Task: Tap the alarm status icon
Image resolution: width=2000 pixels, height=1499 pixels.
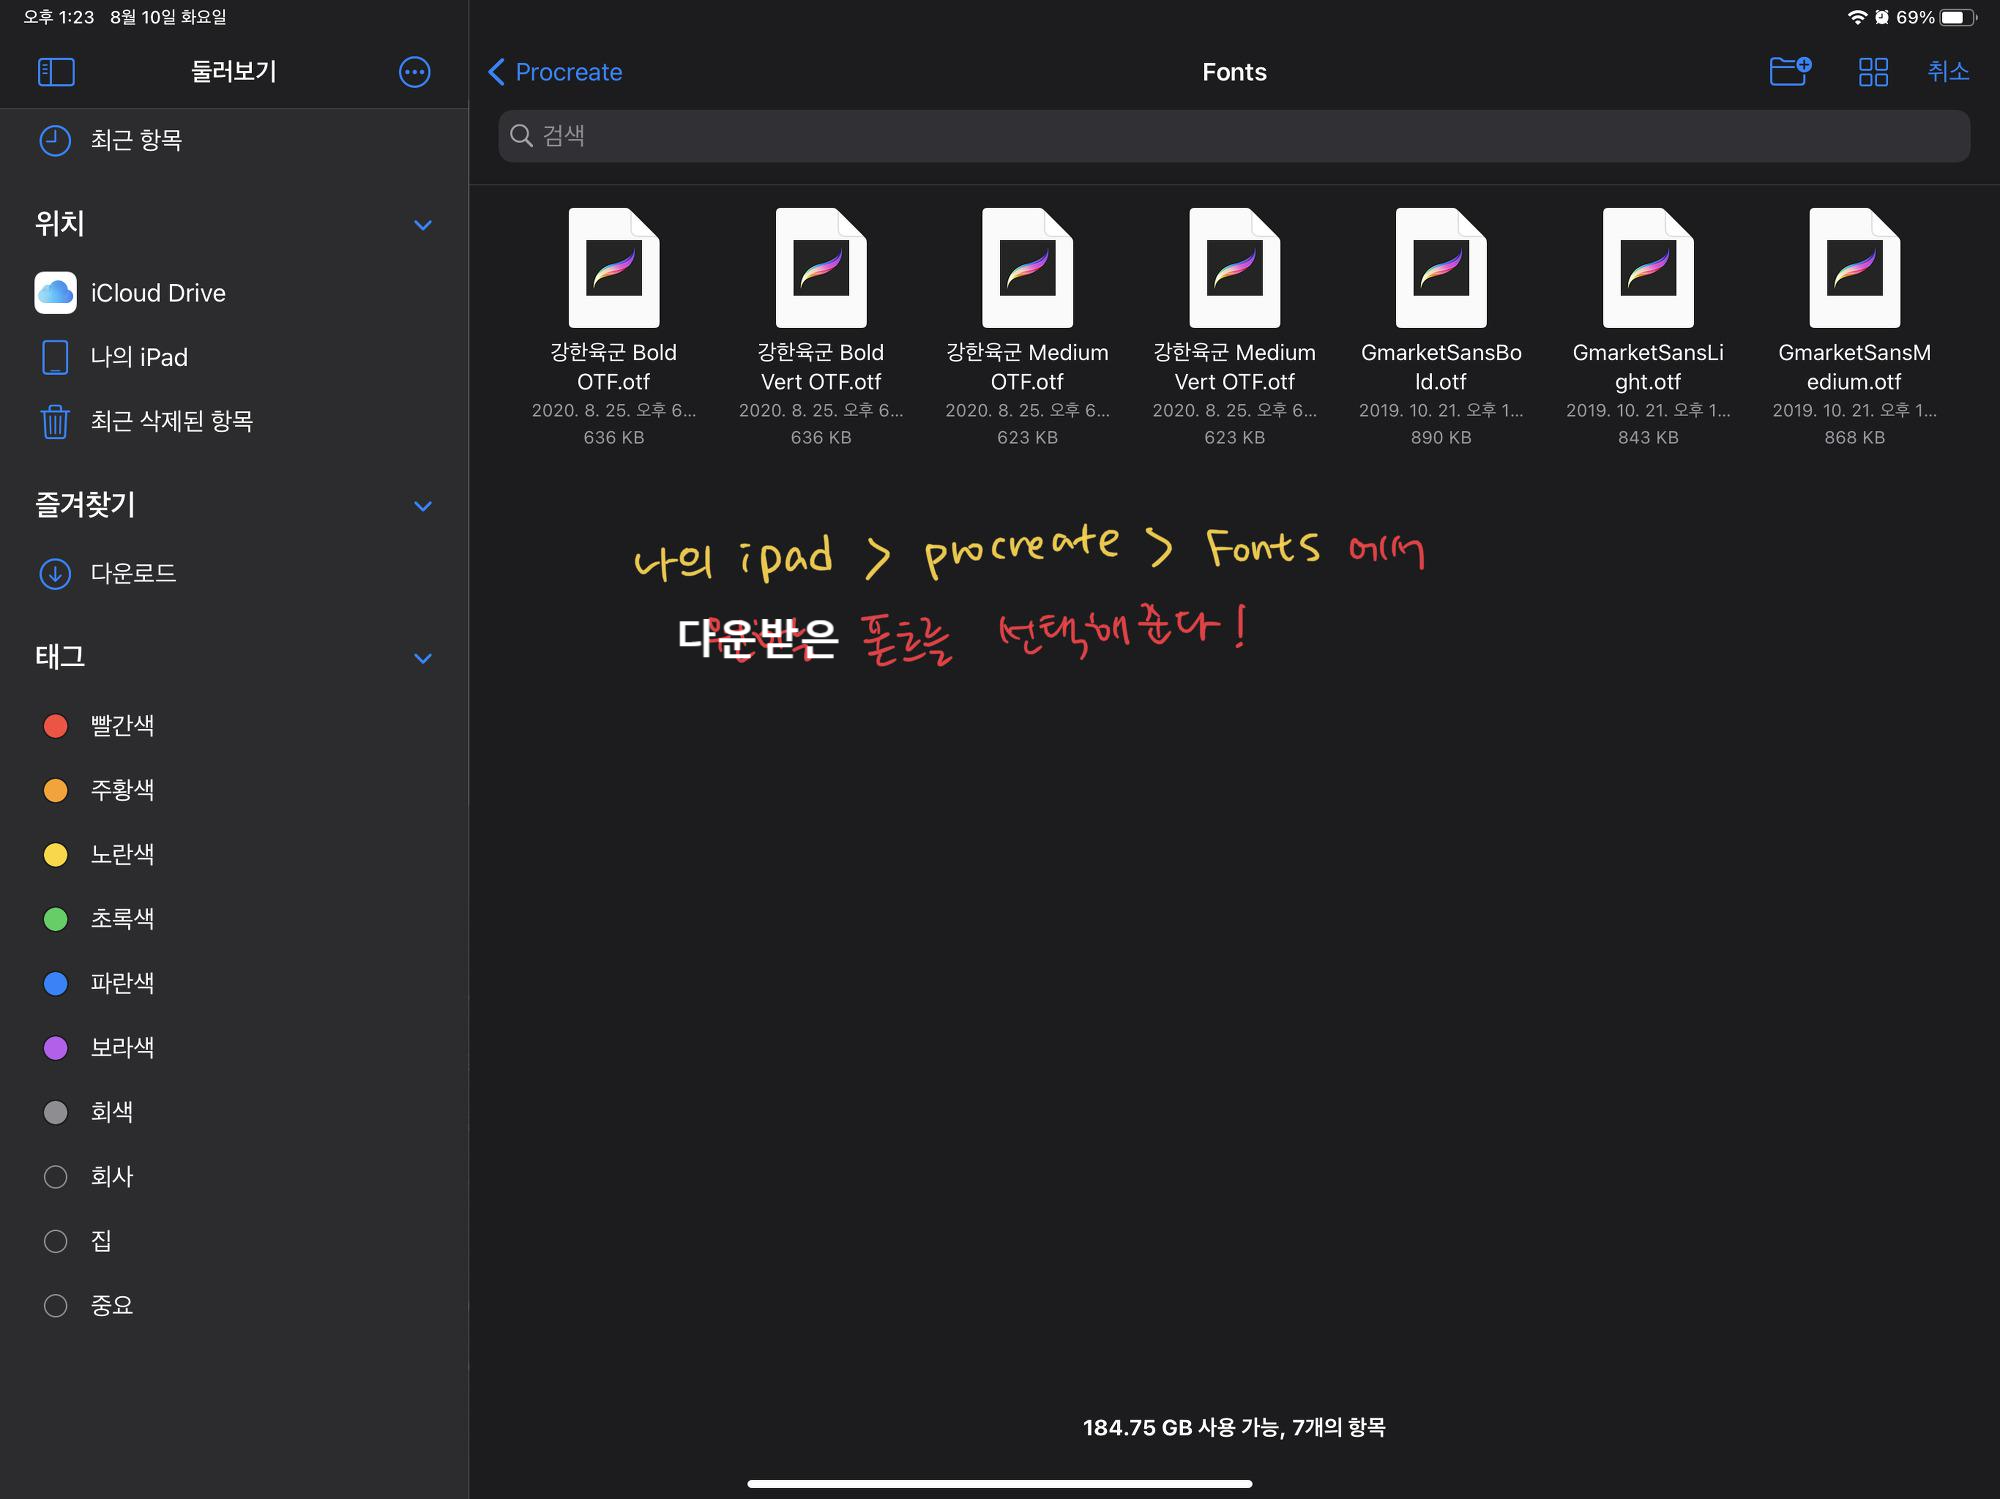Action: coord(1881,17)
